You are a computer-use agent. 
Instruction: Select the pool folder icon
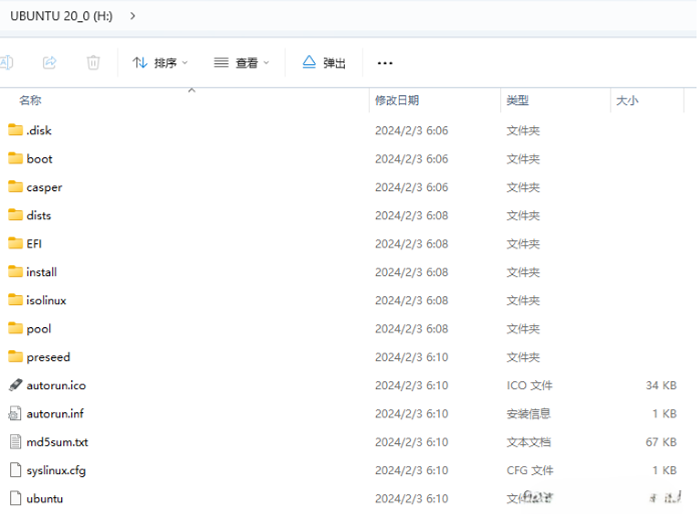pos(16,328)
